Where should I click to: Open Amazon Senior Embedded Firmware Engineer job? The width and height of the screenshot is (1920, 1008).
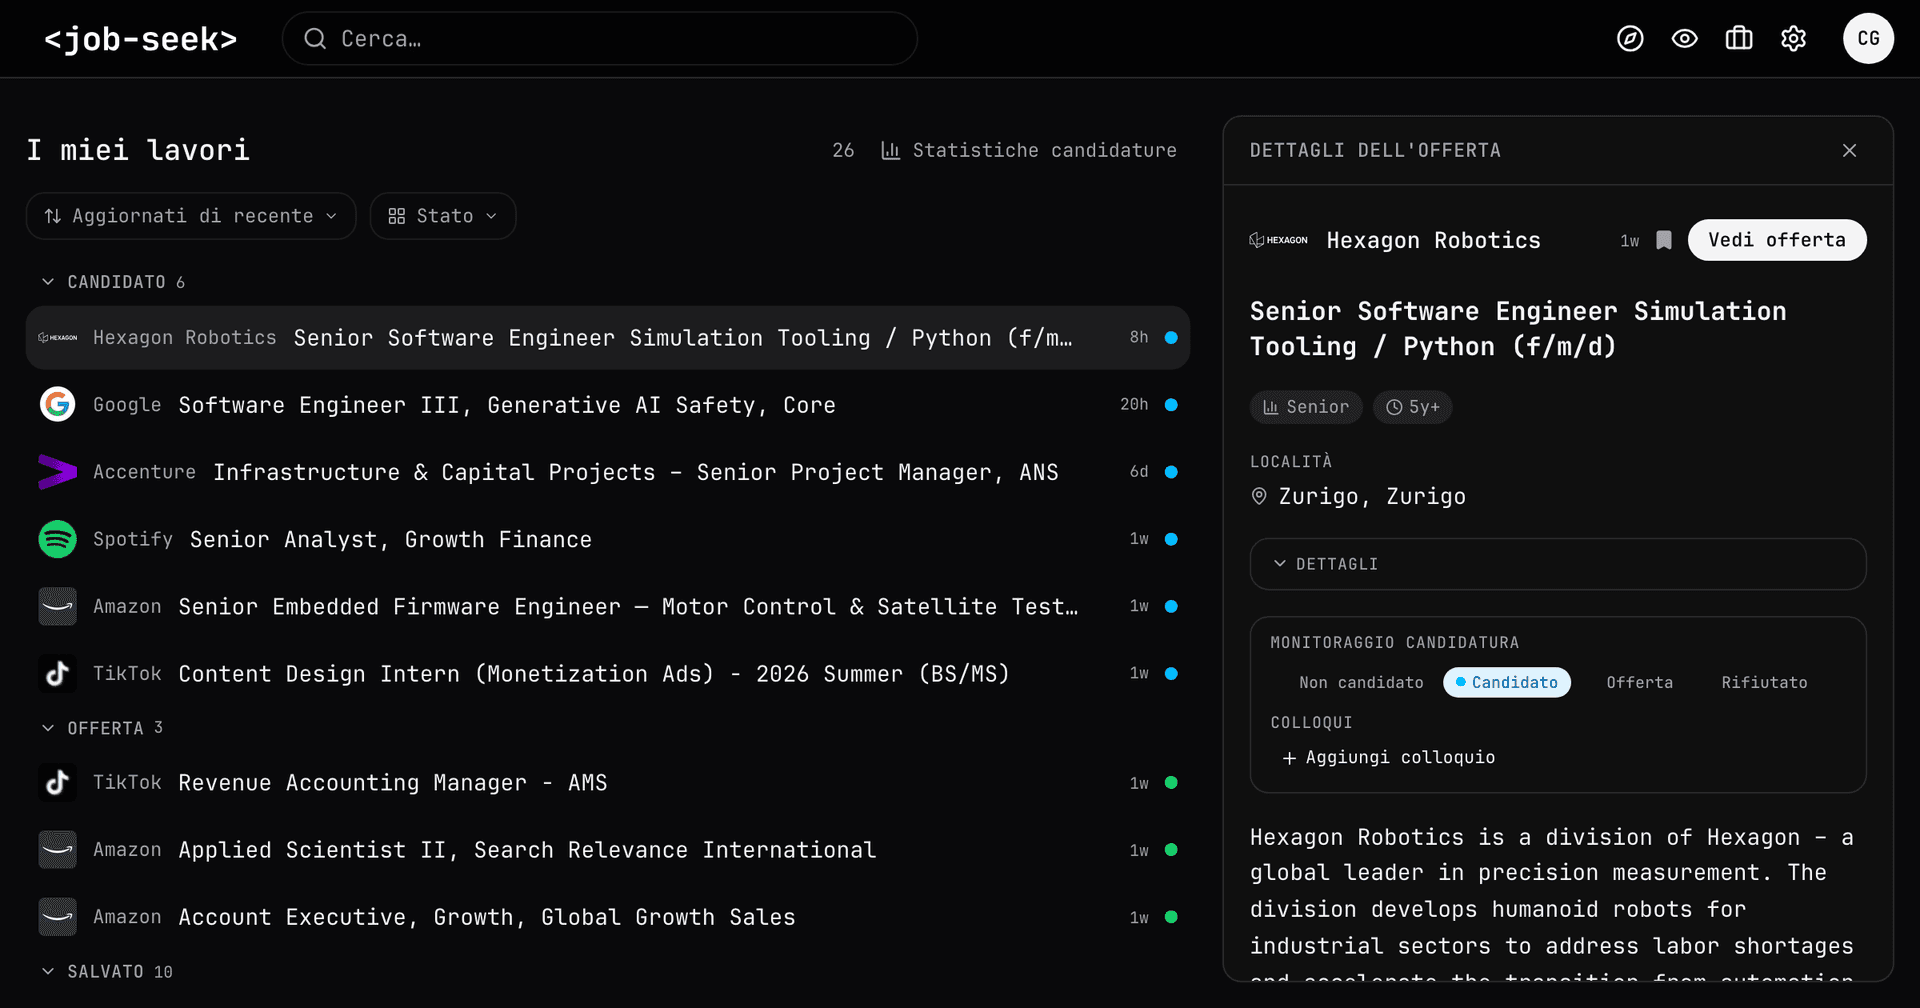tap(608, 606)
